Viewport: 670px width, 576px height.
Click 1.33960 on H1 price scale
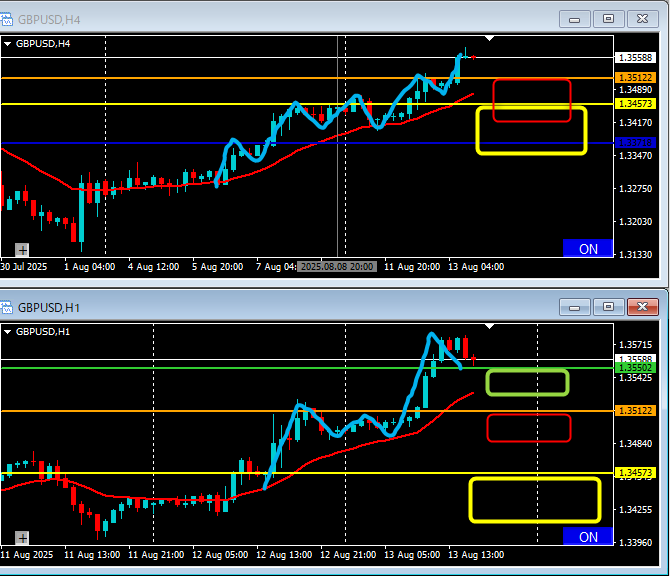635,542
